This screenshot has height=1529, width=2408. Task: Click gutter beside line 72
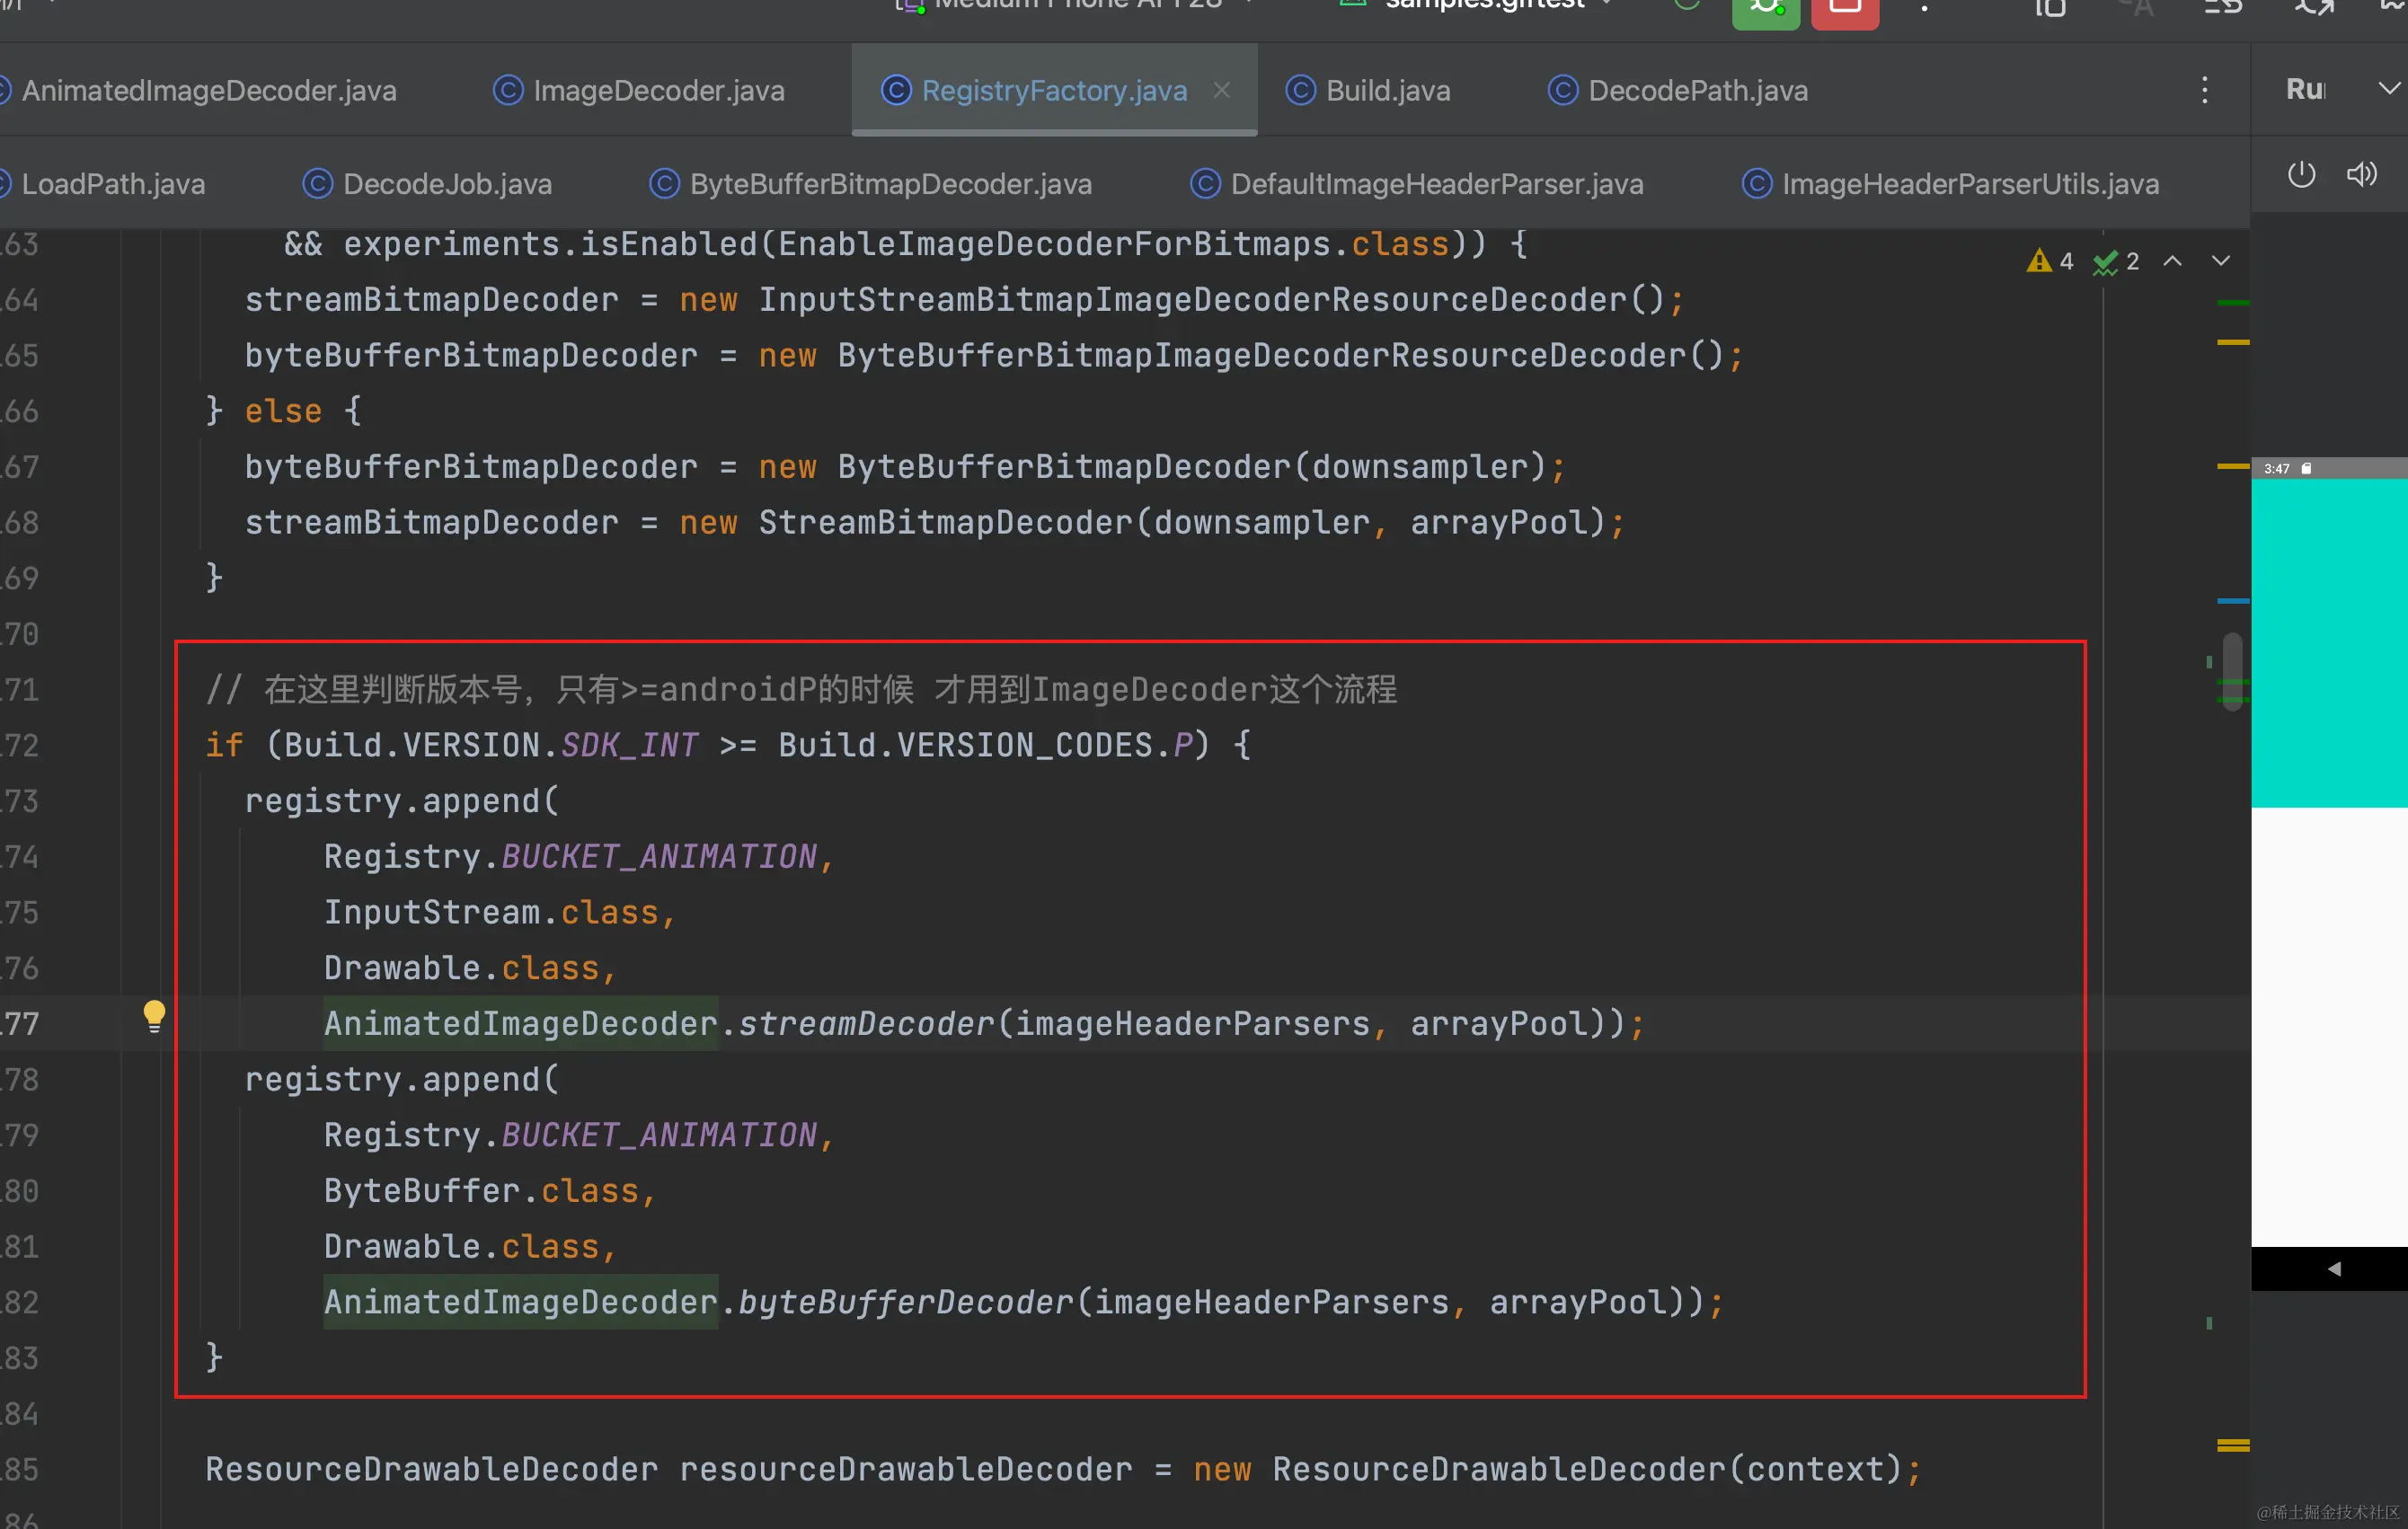[82, 745]
